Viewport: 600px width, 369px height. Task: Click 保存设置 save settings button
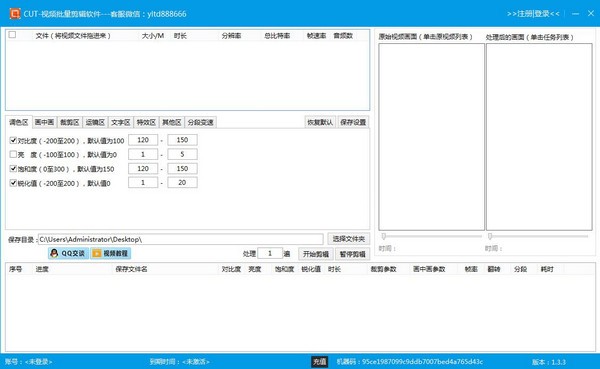tap(353, 122)
